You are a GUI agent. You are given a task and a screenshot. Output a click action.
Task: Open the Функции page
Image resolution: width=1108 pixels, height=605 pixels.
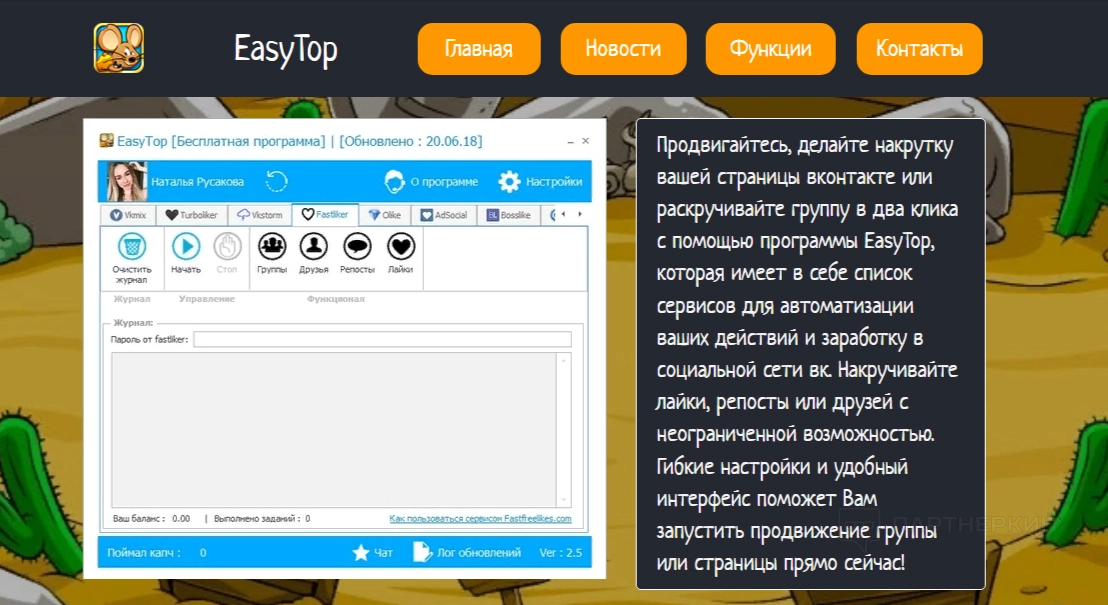tap(770, 49)
